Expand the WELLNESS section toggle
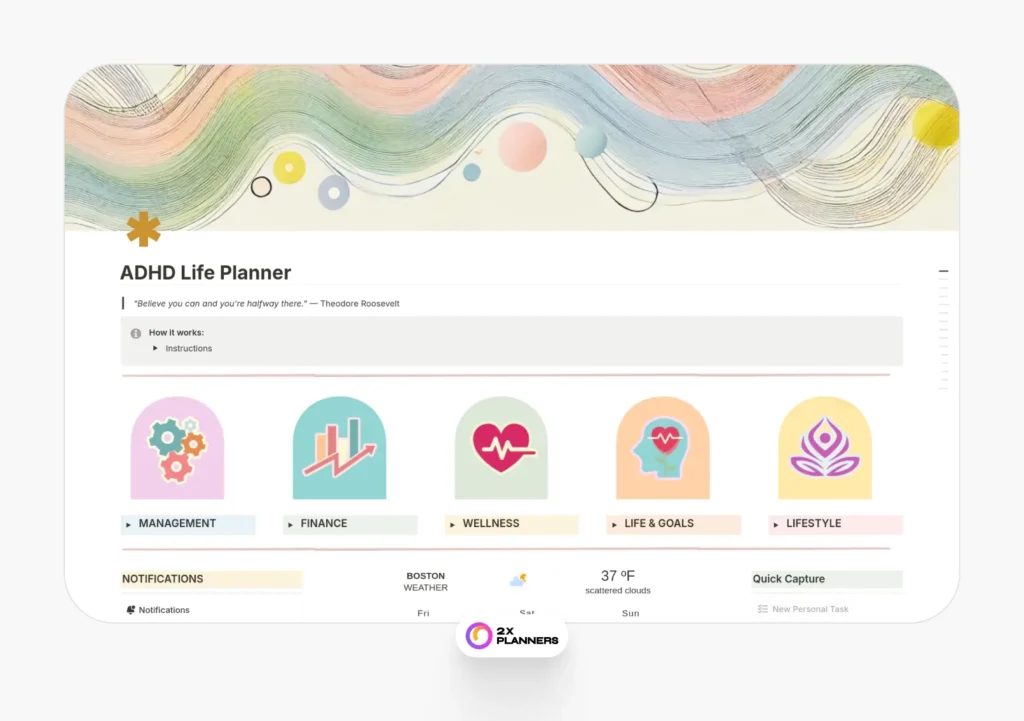Viewport: 1024px width, 721px height. 453,524
